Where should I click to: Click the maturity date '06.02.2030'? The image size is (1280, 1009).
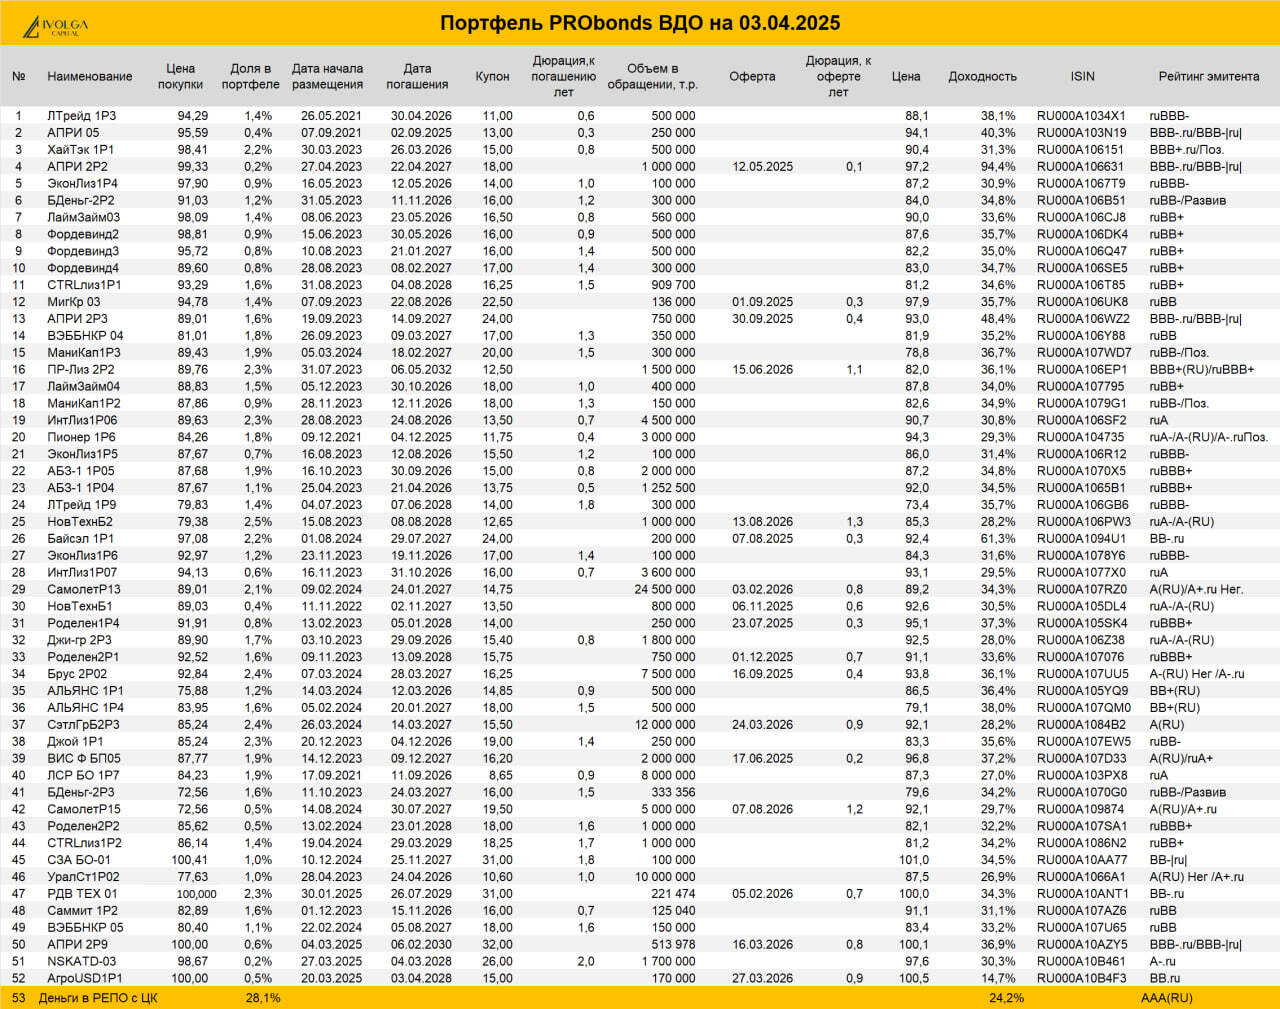421,945
